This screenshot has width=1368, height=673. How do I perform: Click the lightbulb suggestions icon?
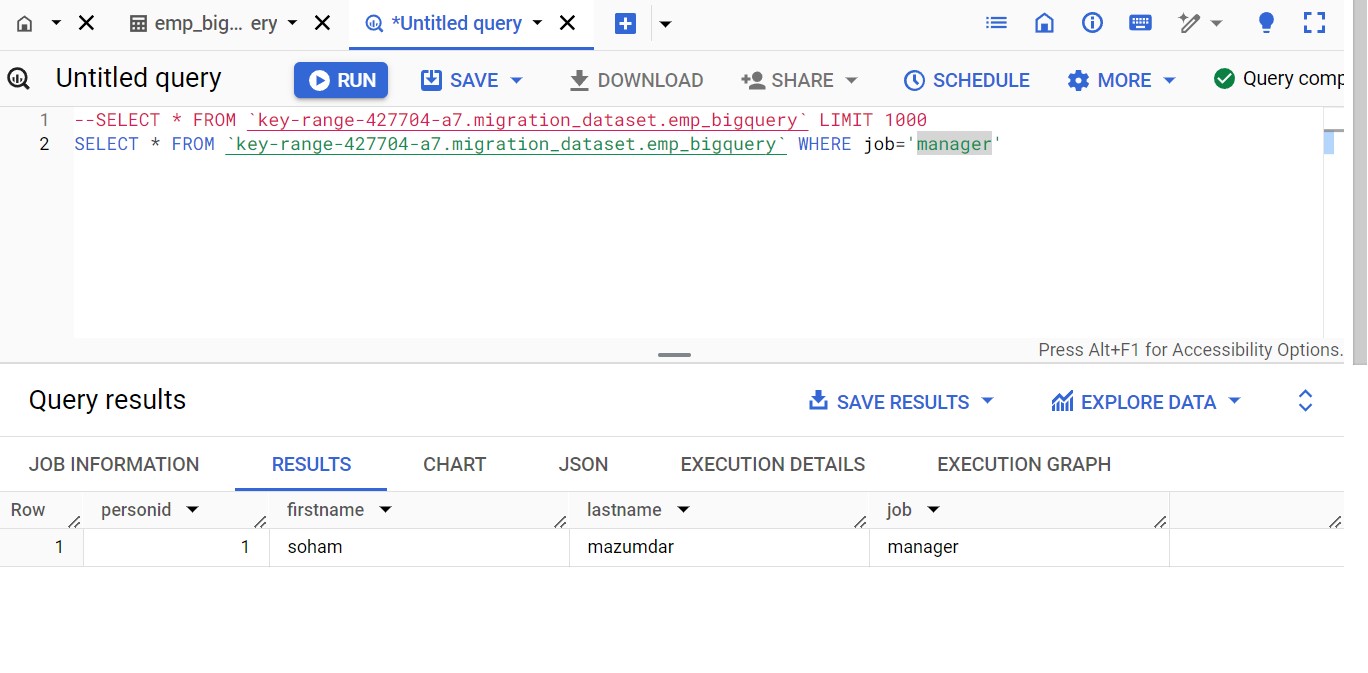[1265, 21]
